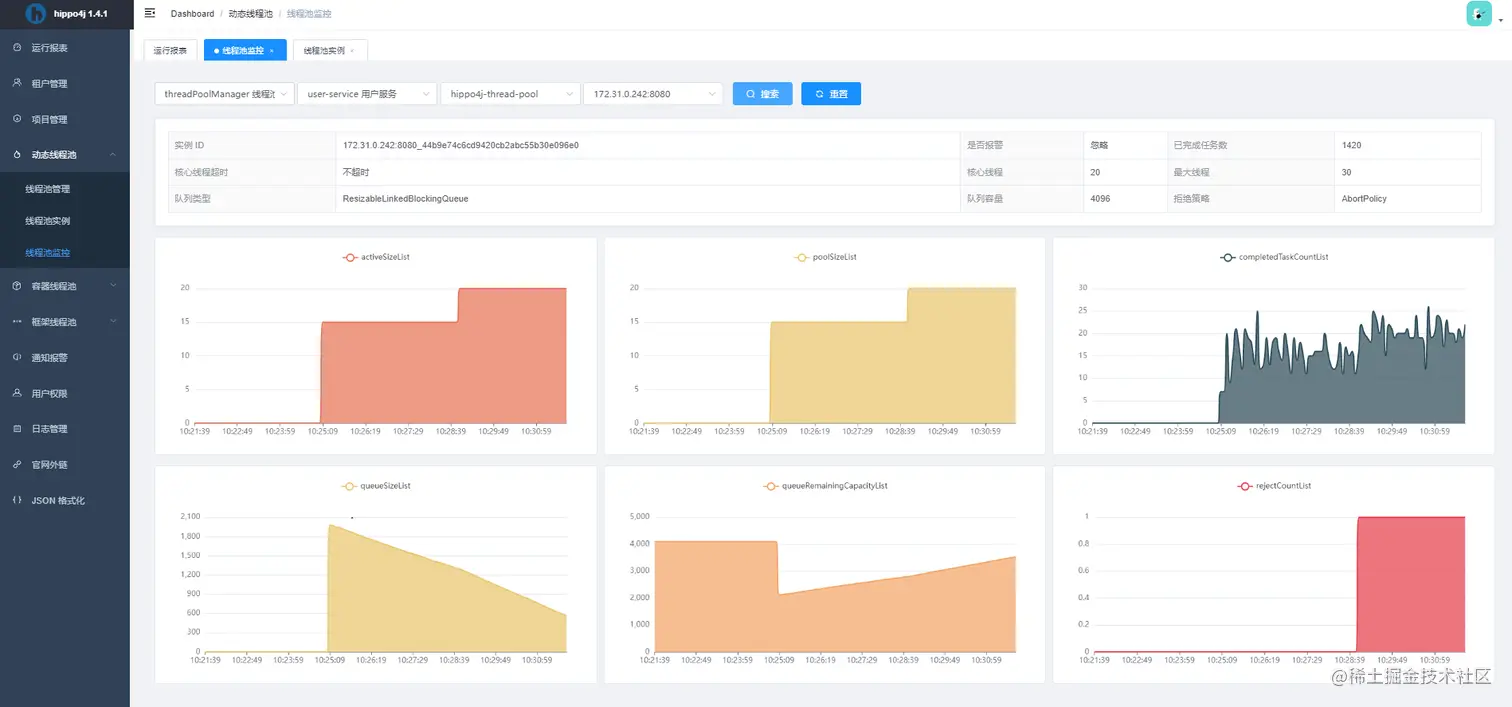Open 通知报警 menu item
1512x707 pixels.
(65, 358)
